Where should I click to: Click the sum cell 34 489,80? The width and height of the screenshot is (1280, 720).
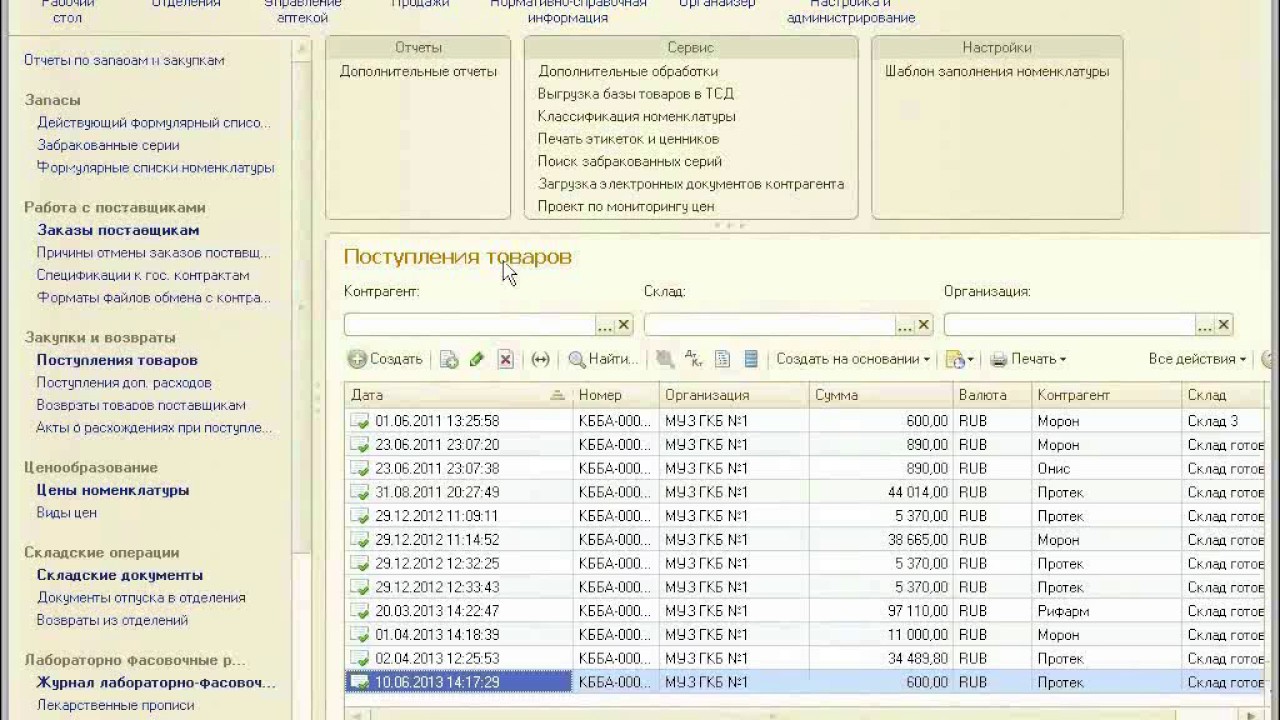[881, 658]
